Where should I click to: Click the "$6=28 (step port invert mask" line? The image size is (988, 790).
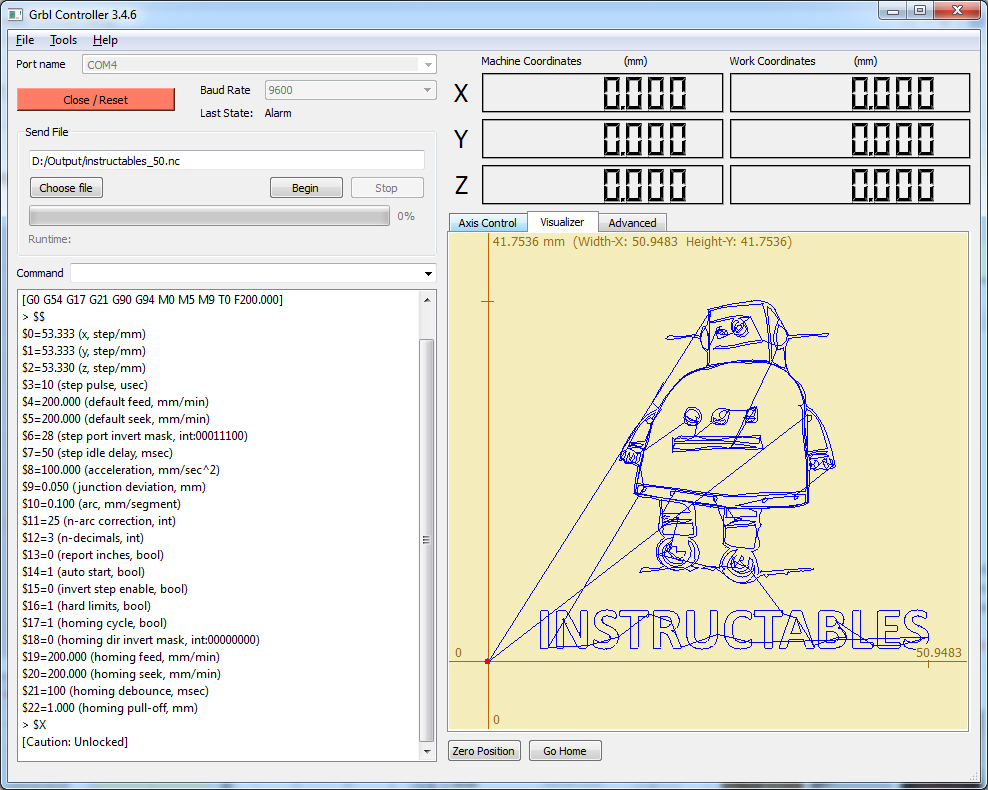(135, 435)
